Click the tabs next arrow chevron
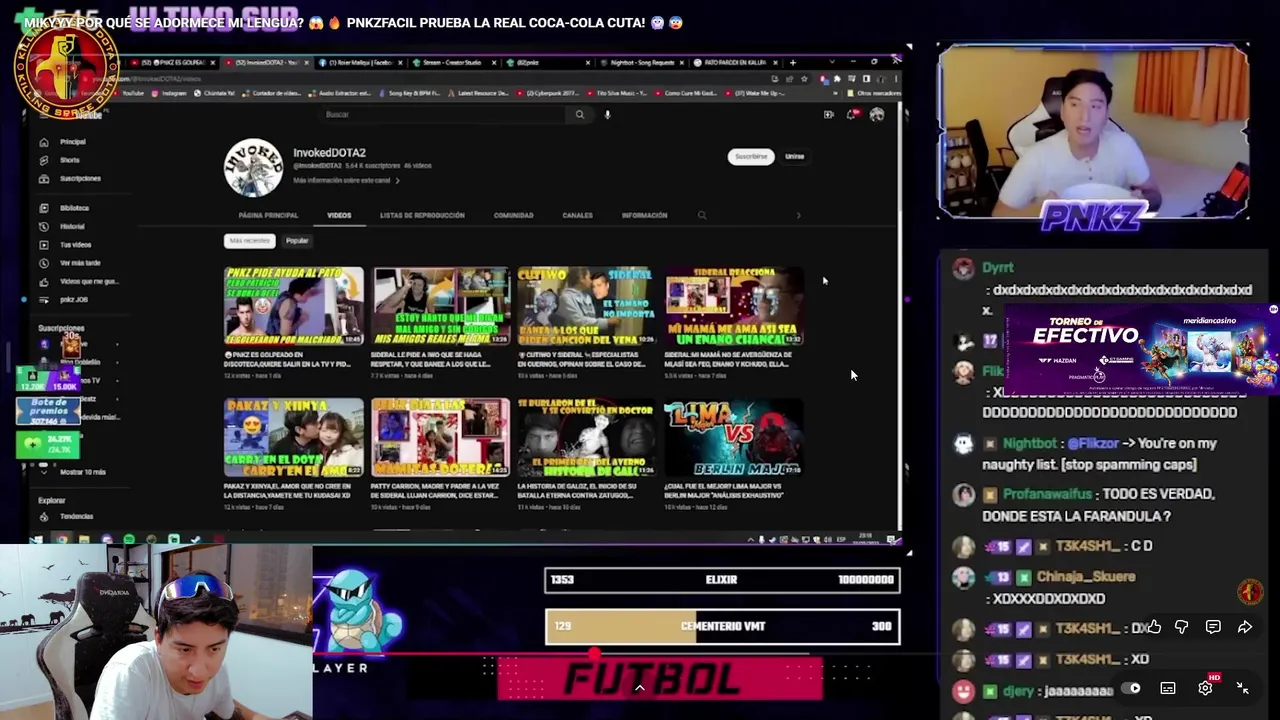 pos(798,215)
